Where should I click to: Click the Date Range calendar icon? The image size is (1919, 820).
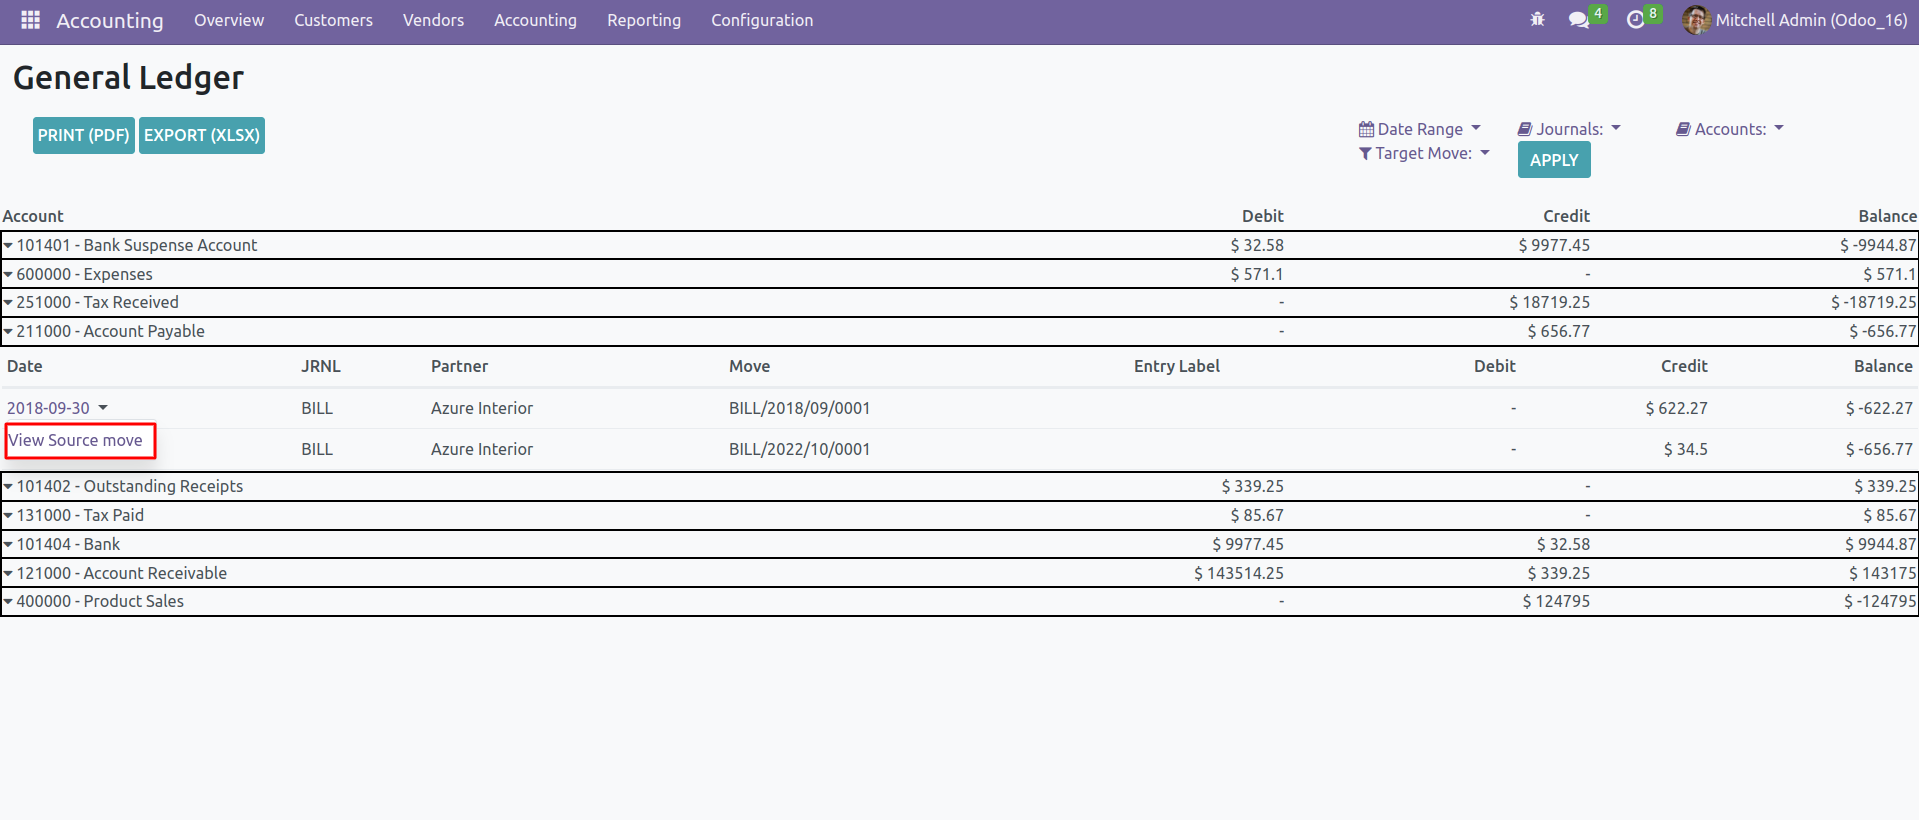pos(1366,129)
